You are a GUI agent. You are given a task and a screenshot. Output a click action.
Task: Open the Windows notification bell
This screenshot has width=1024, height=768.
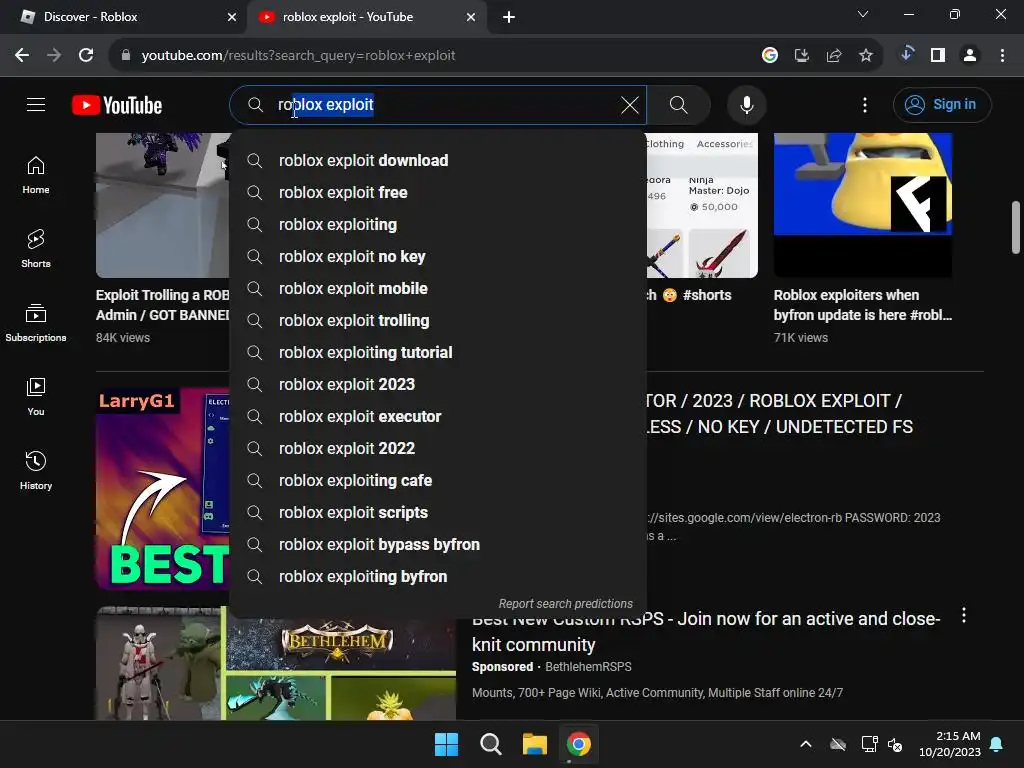point(997,744)
